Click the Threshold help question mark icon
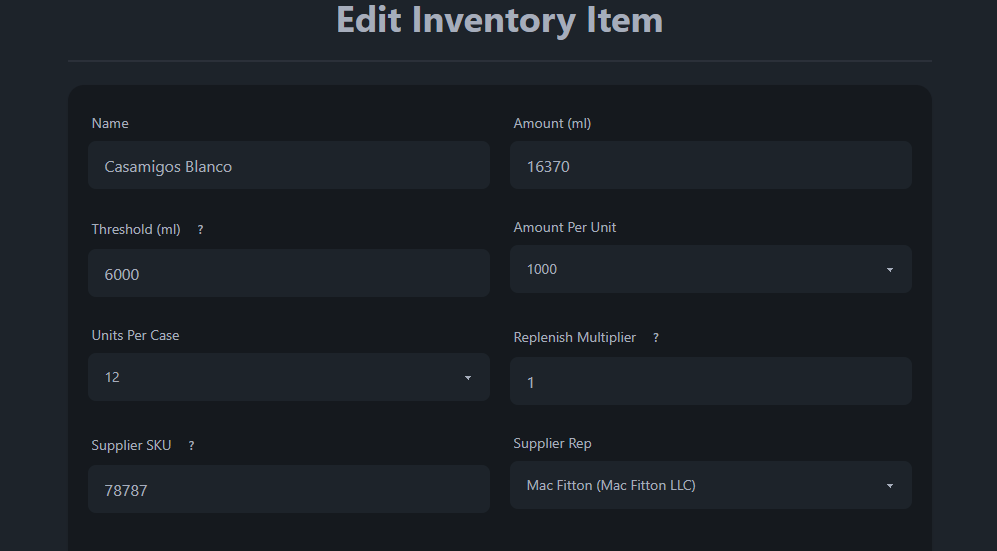Screen dimensions: 997x551 coord(200,230)
